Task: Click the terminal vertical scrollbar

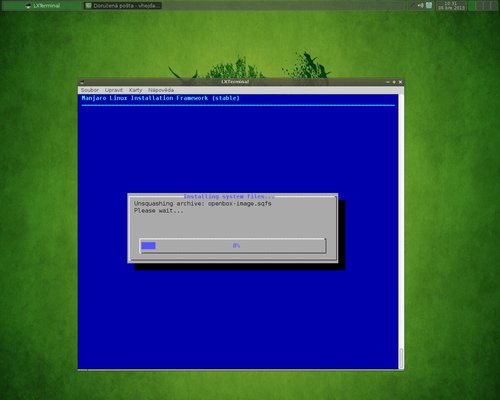Action: click(x=401, y=232)
